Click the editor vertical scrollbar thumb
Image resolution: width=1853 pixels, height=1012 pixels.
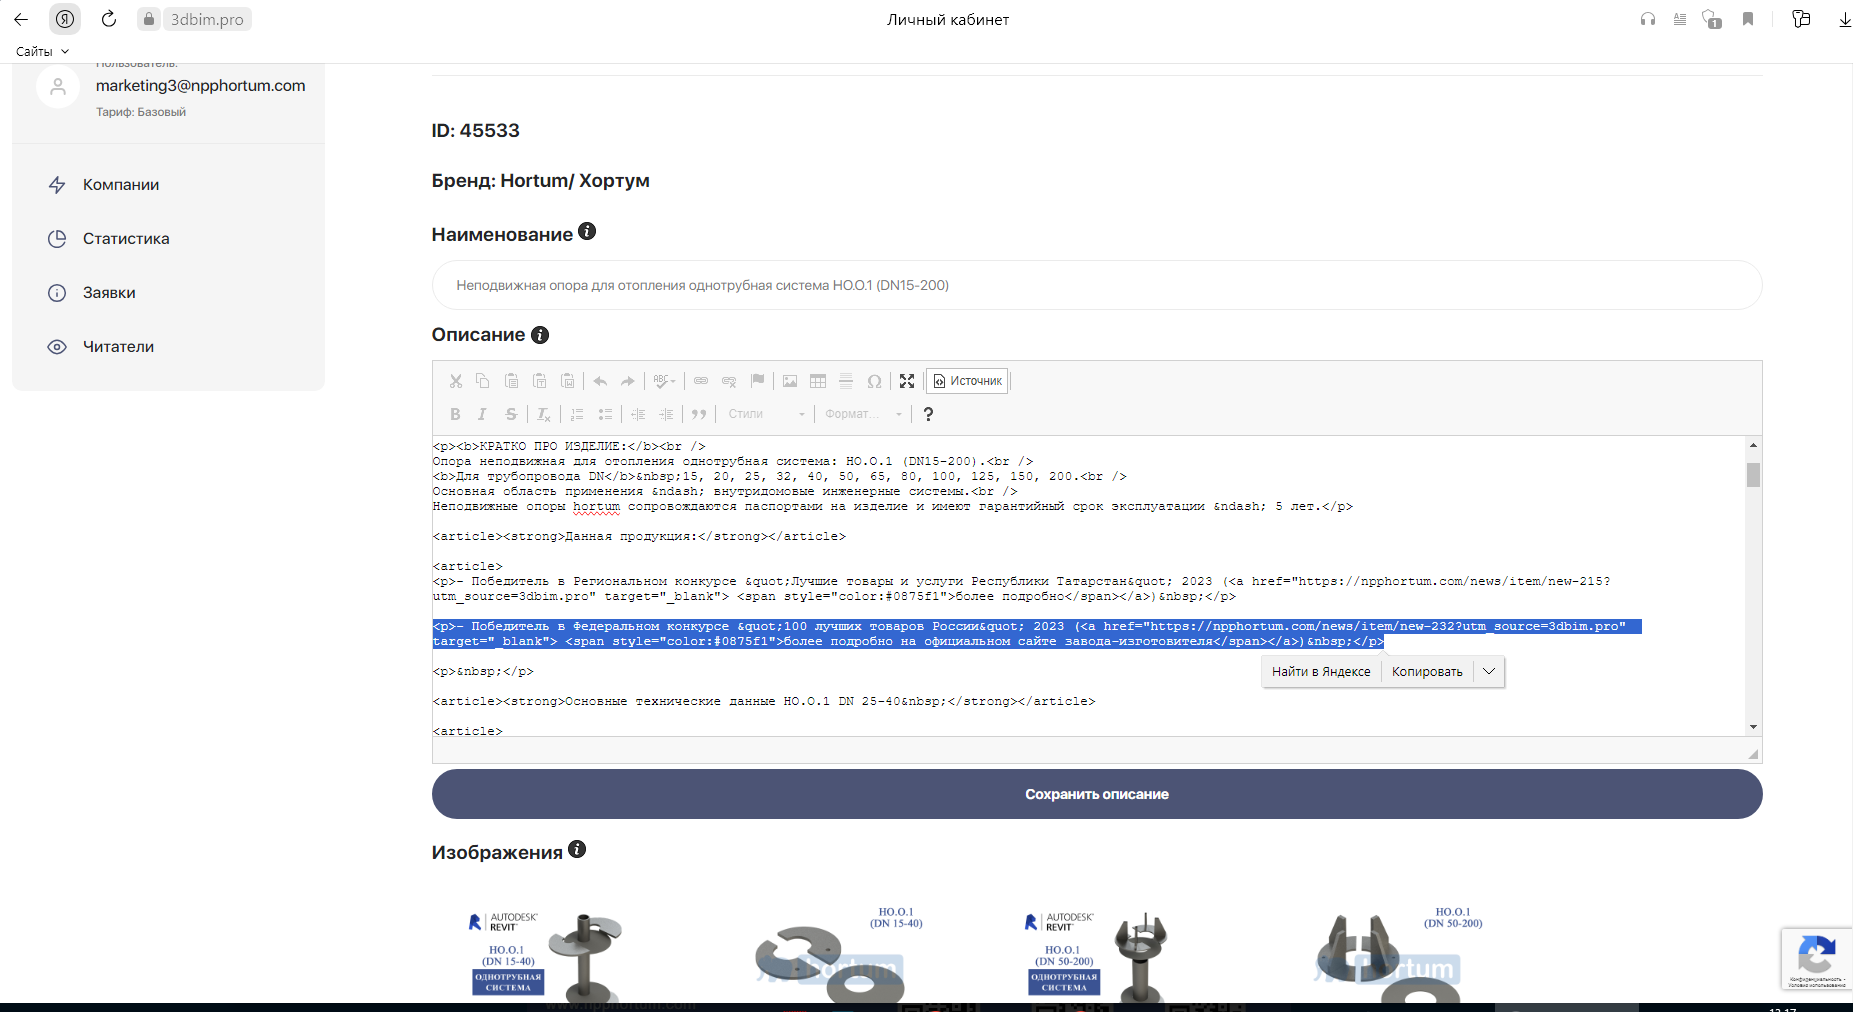click(x=1753, y=474)
